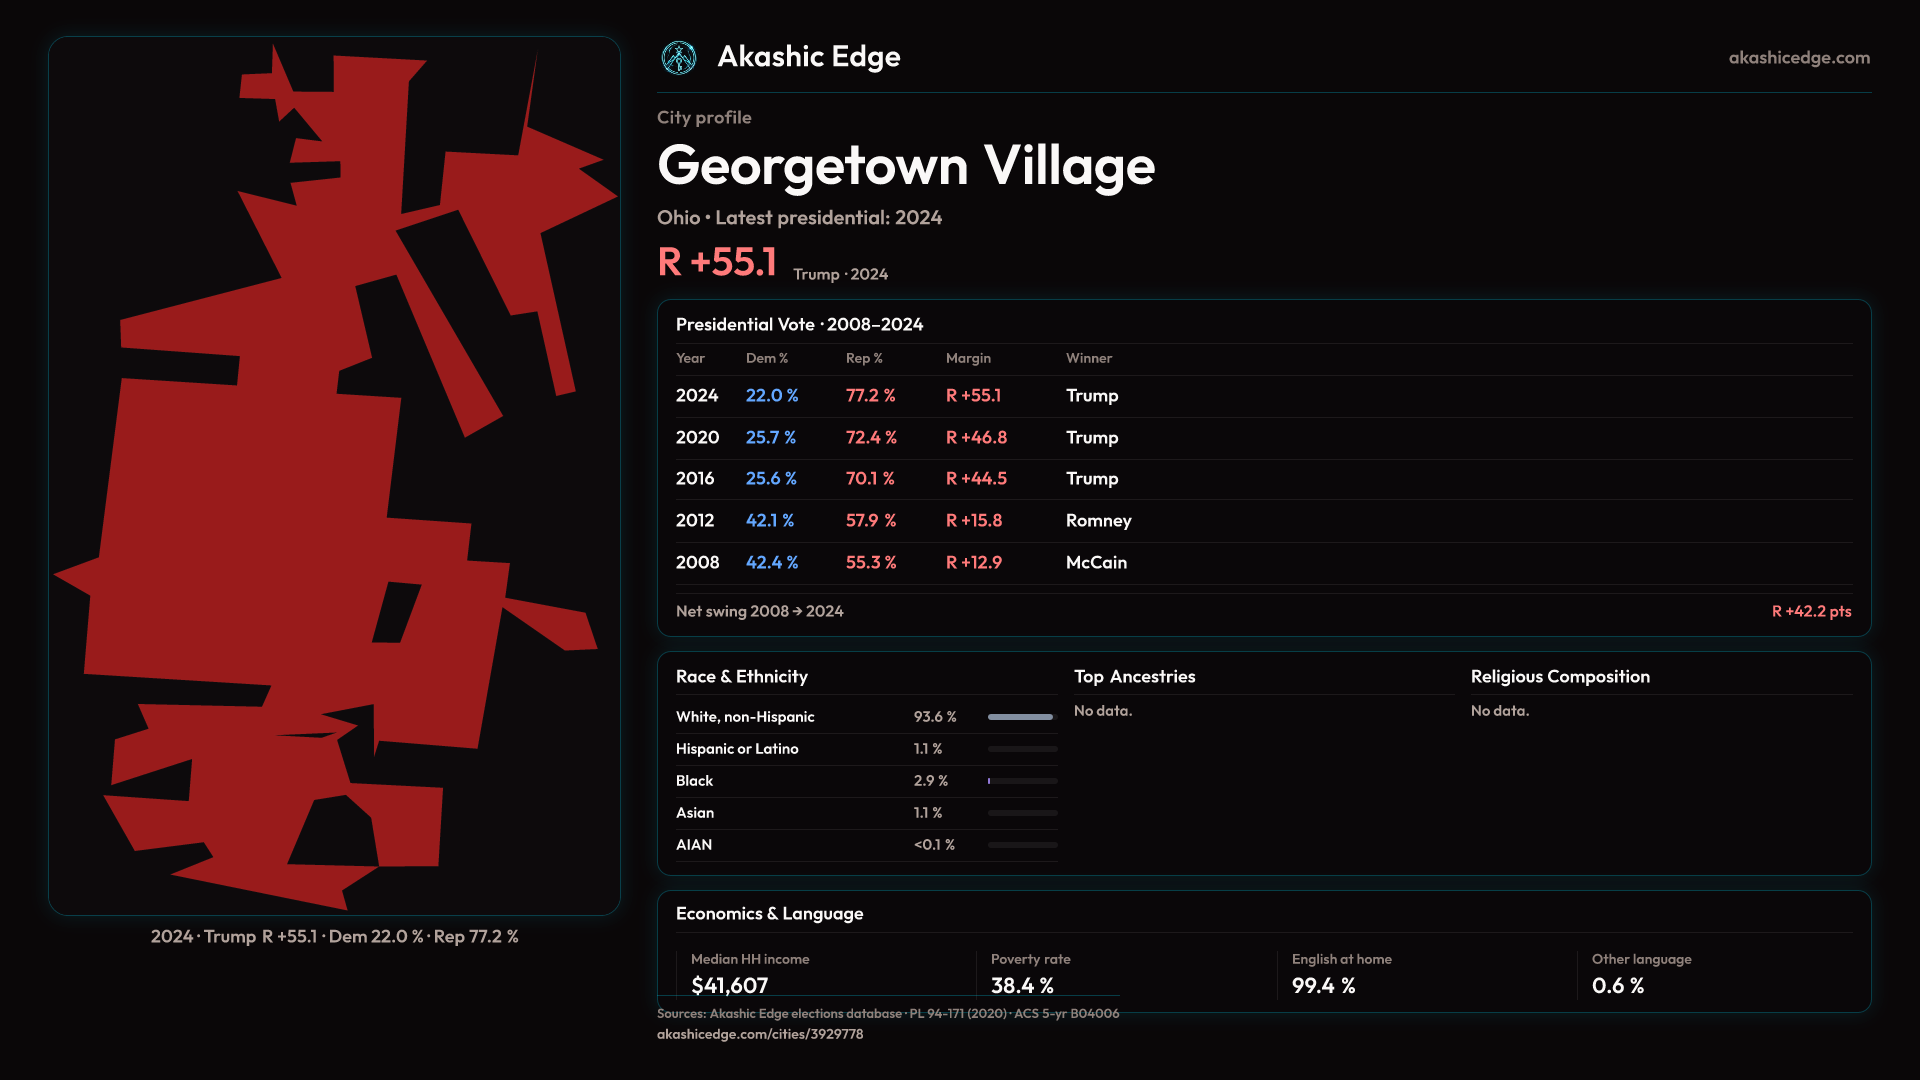Click the Religious Composition heading

[1559, 677]
